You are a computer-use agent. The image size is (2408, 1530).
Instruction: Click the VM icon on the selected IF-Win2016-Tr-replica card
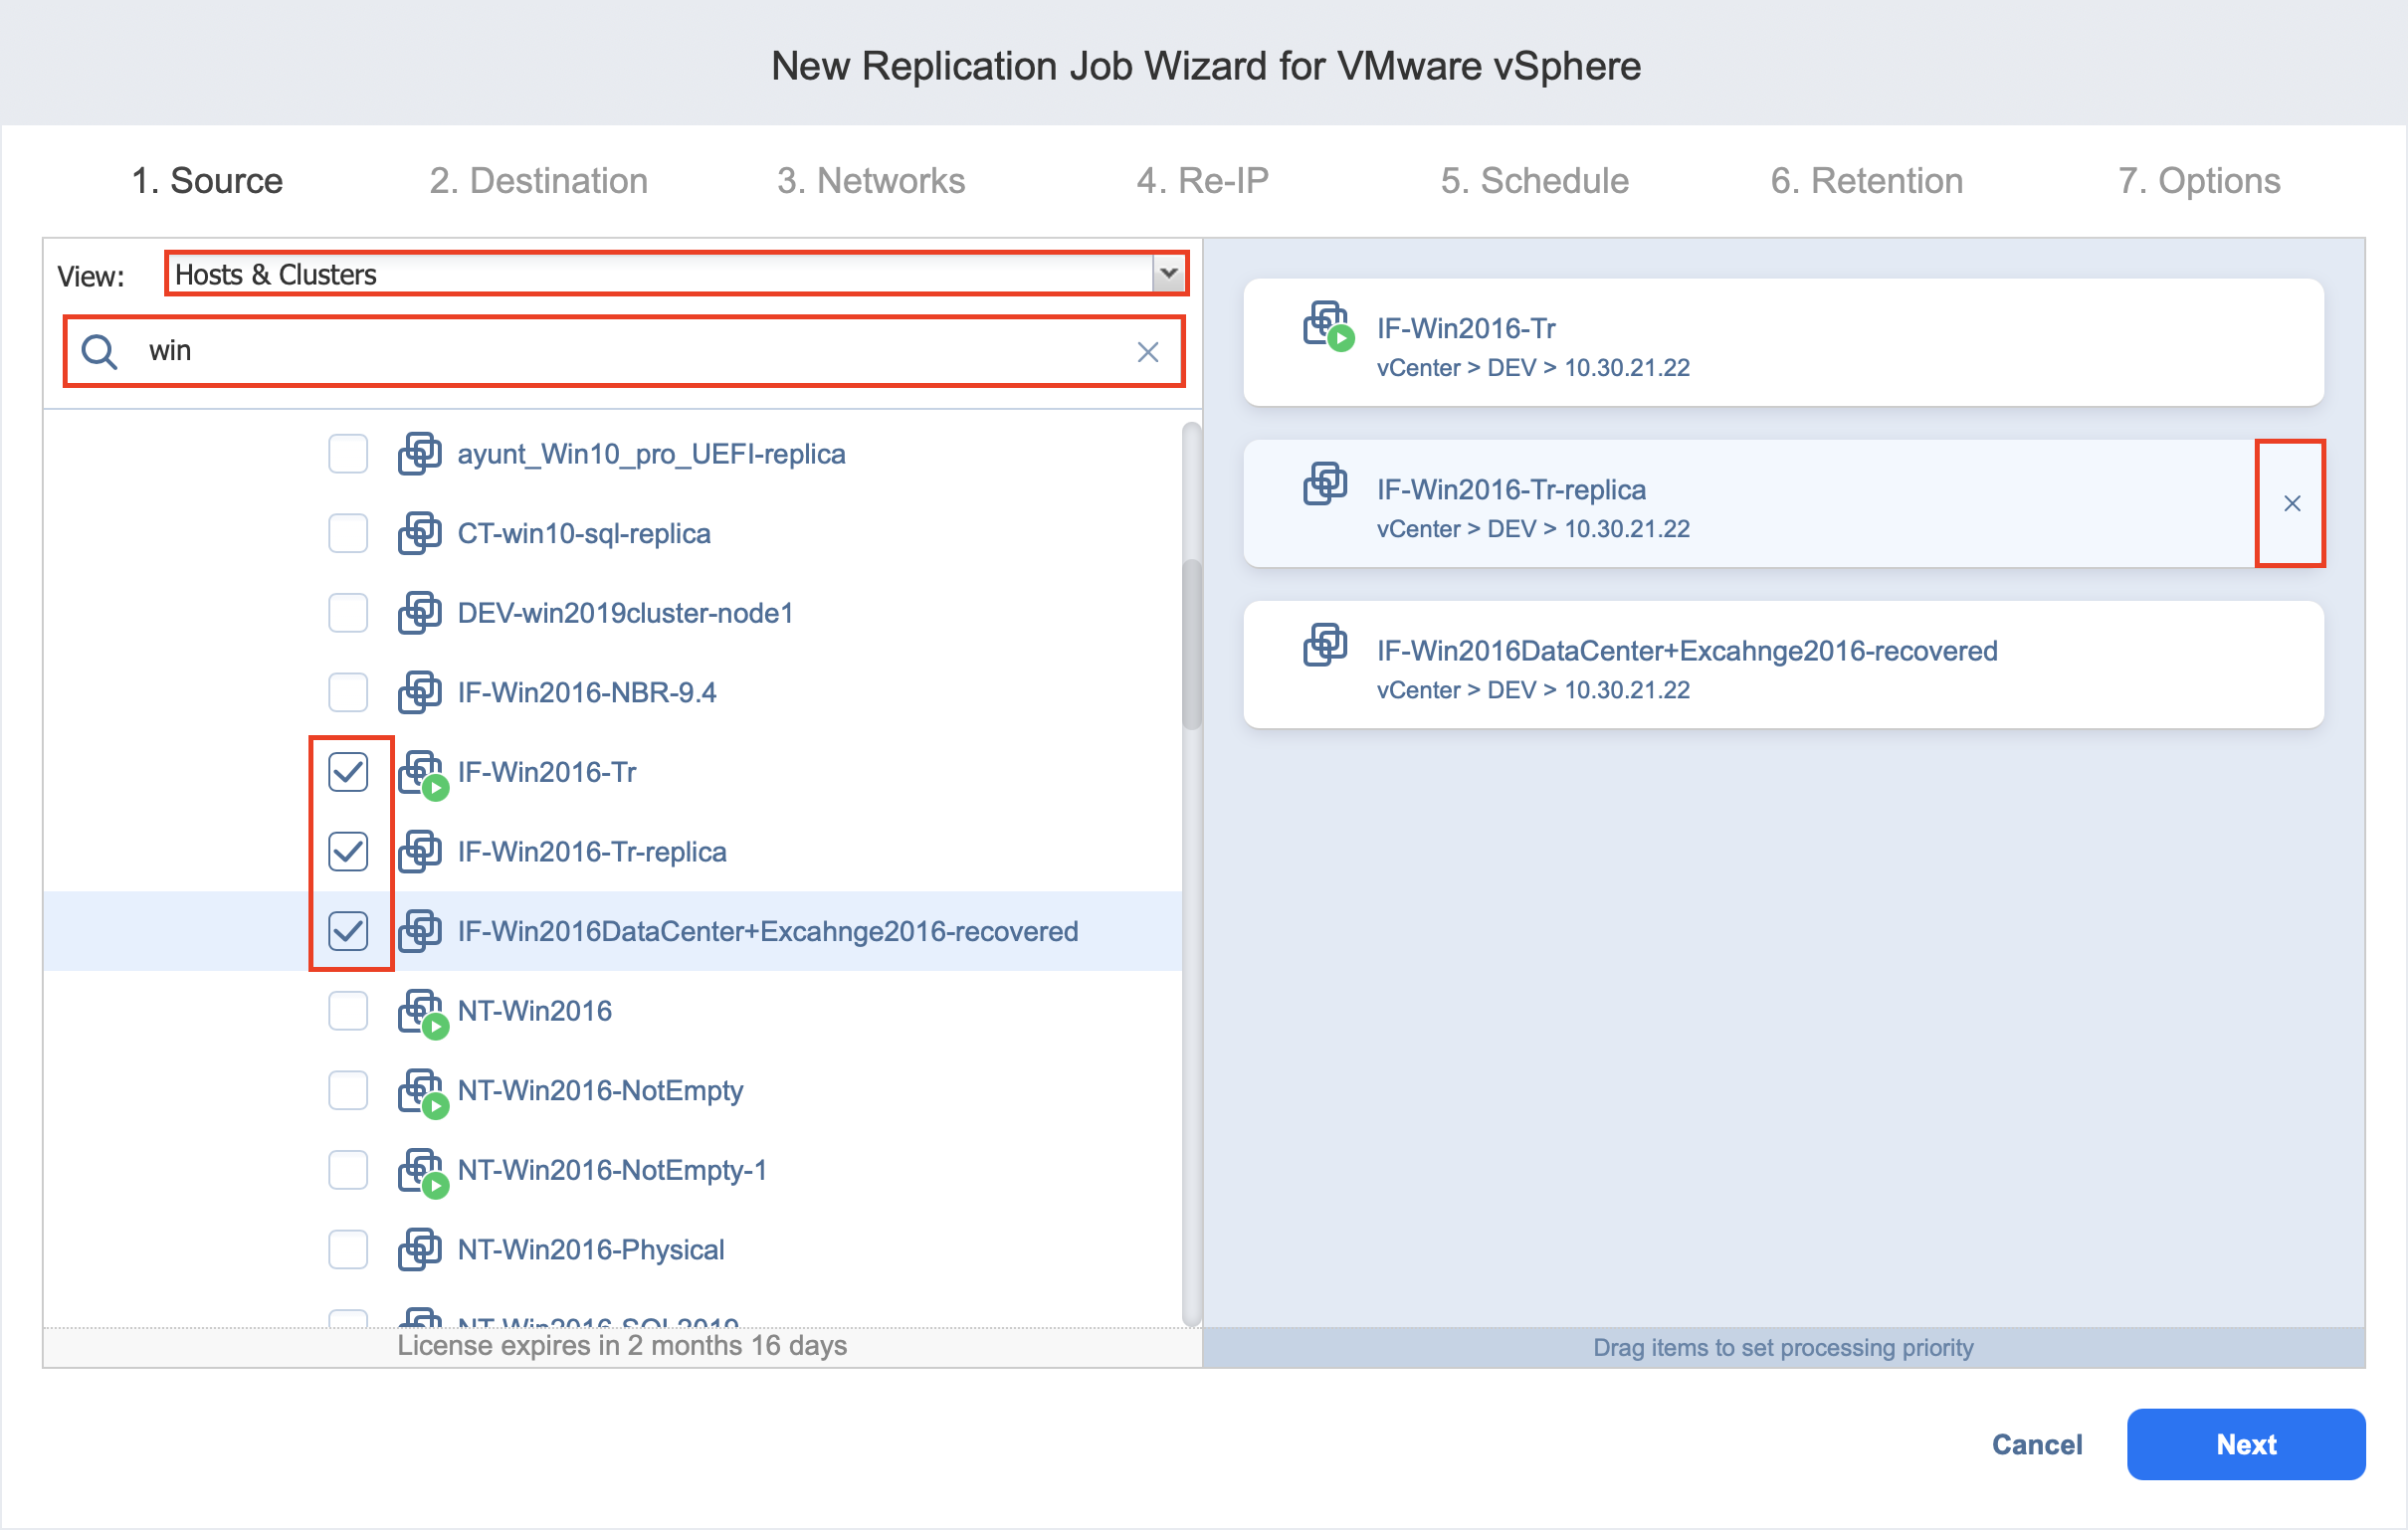coord(1325,484)
